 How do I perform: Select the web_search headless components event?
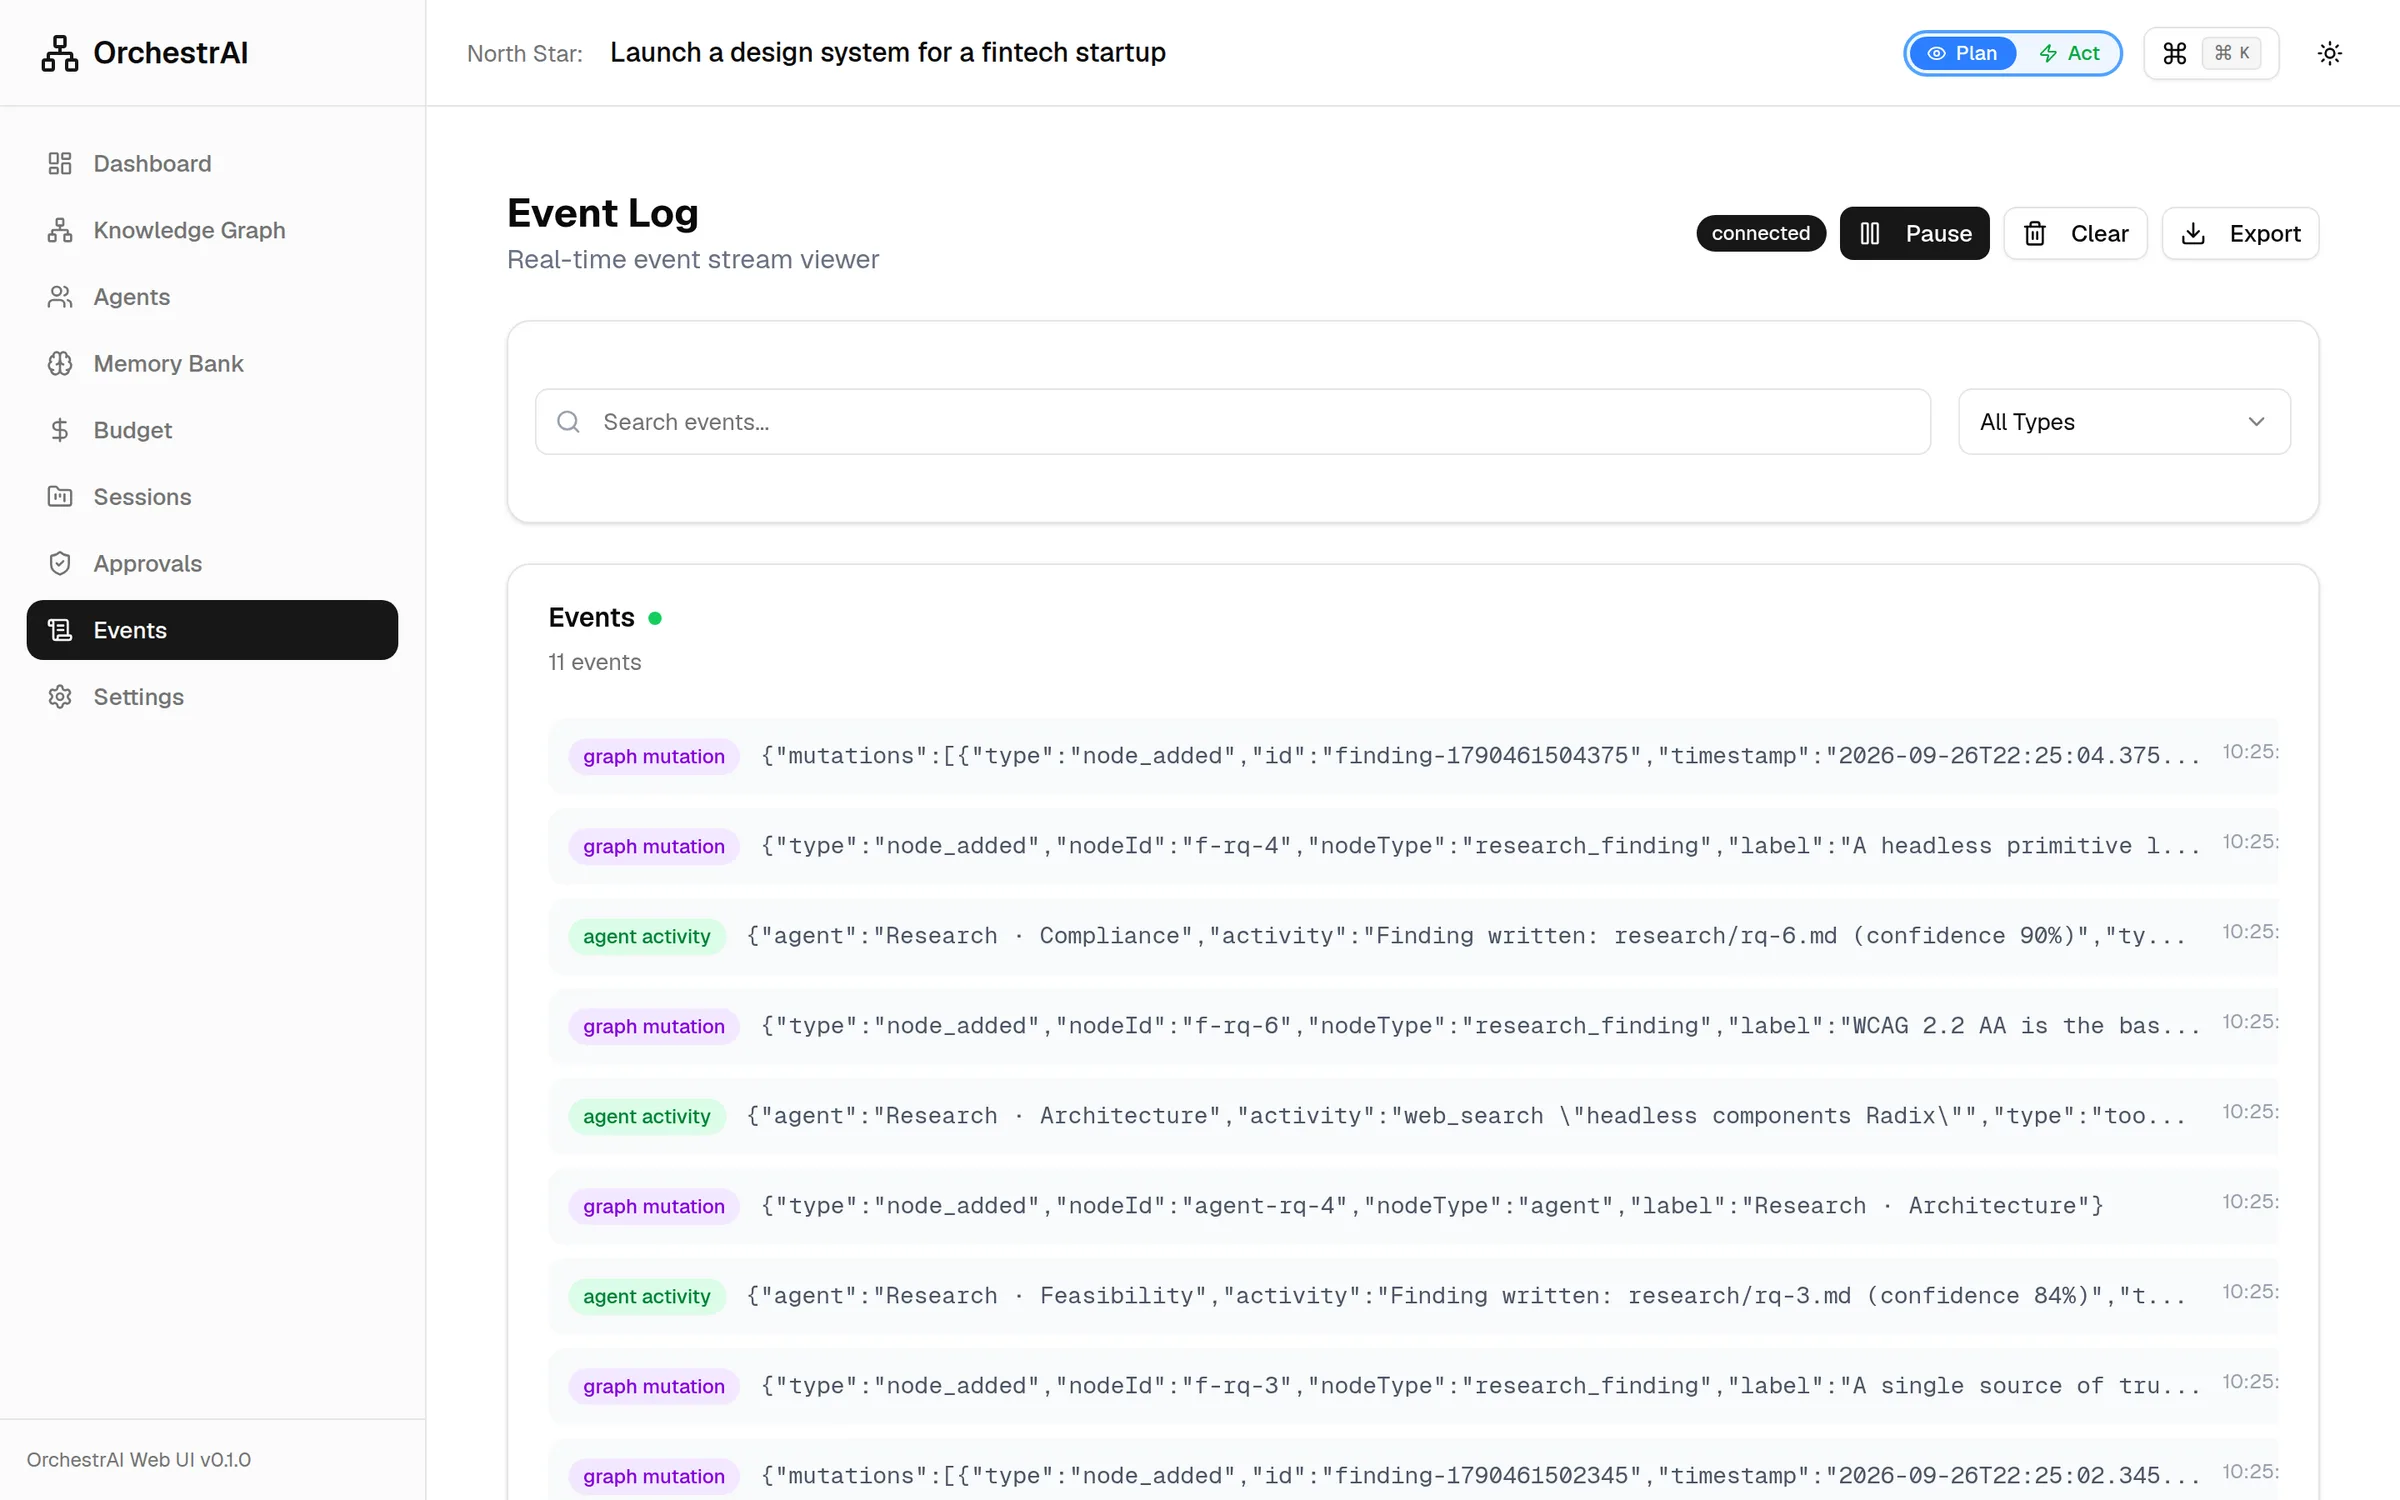point(1413,1116)
